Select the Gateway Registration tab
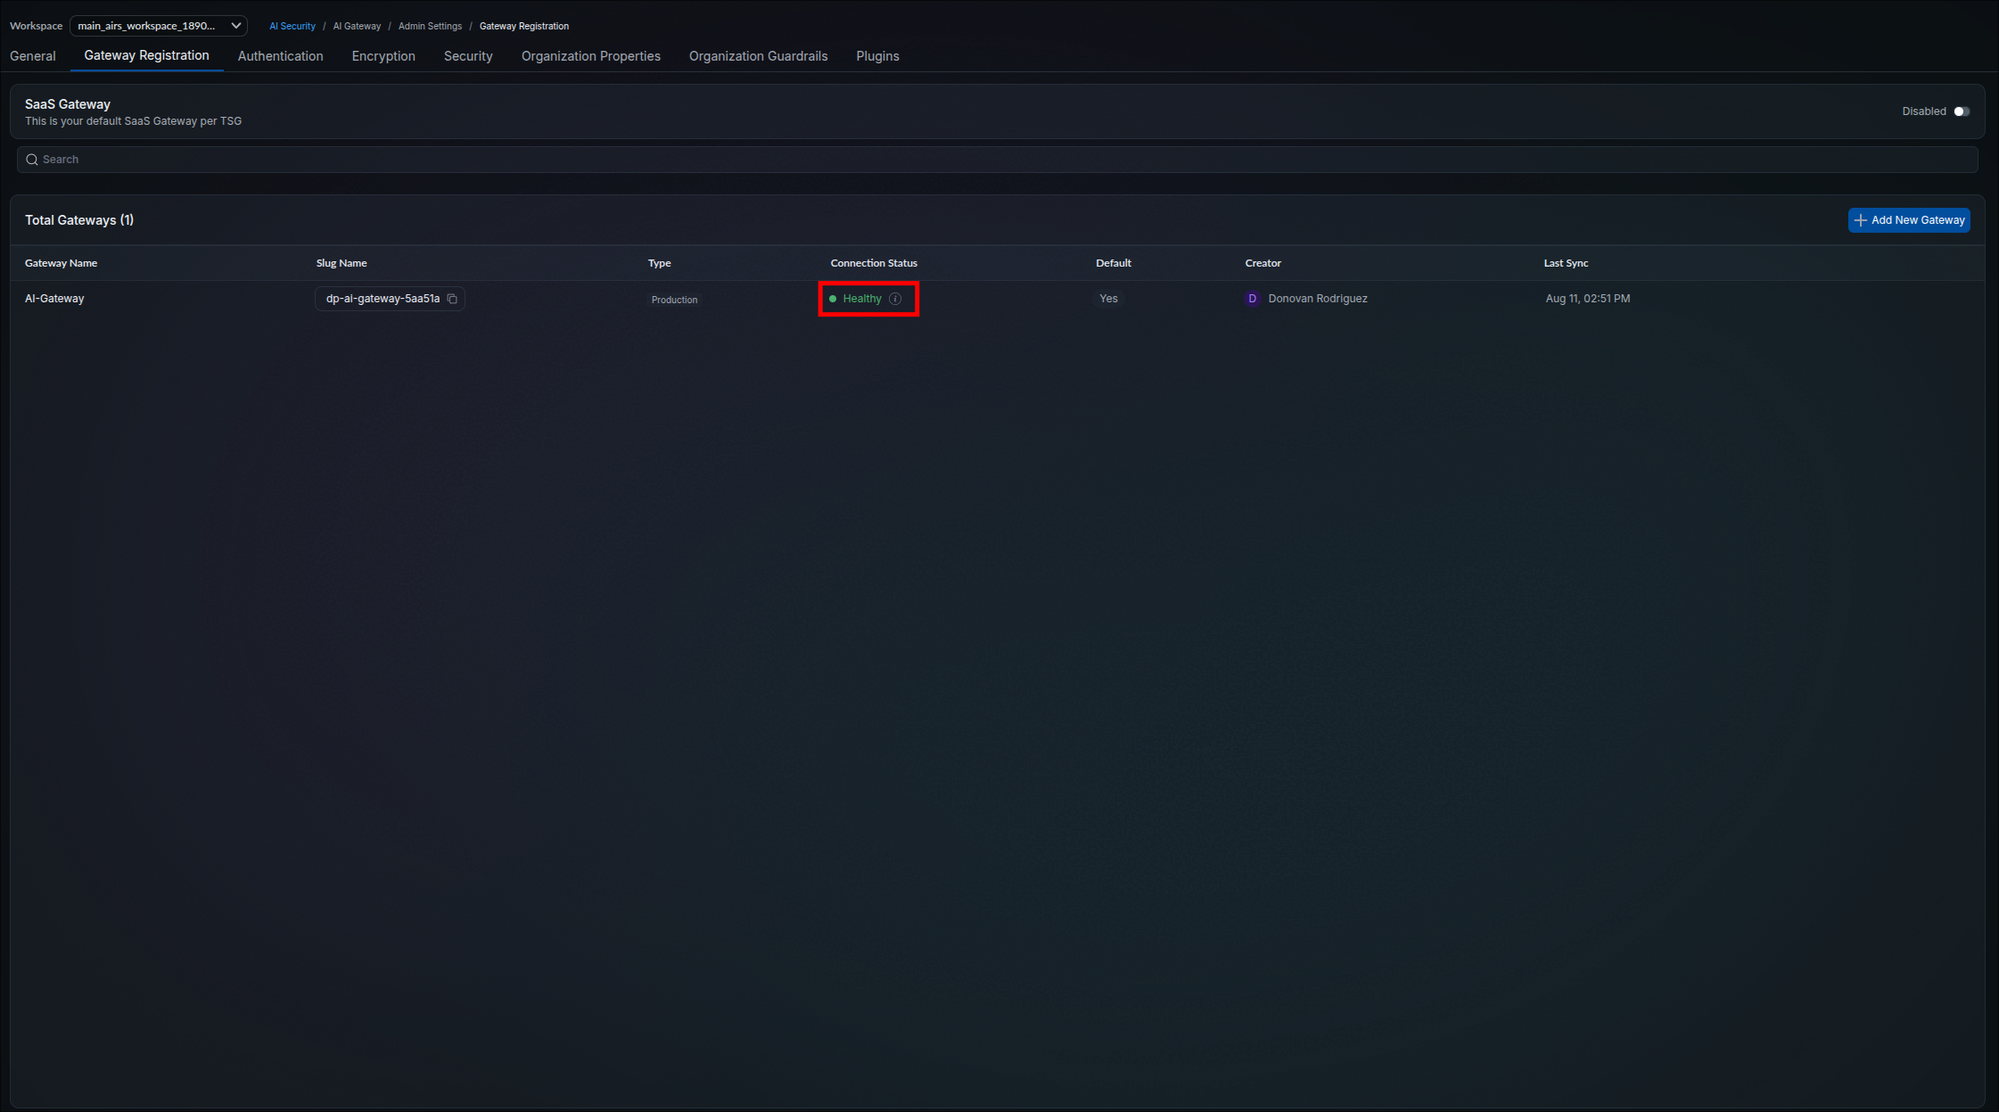This screenshot has height=1112, width=1999. (147, 56)
